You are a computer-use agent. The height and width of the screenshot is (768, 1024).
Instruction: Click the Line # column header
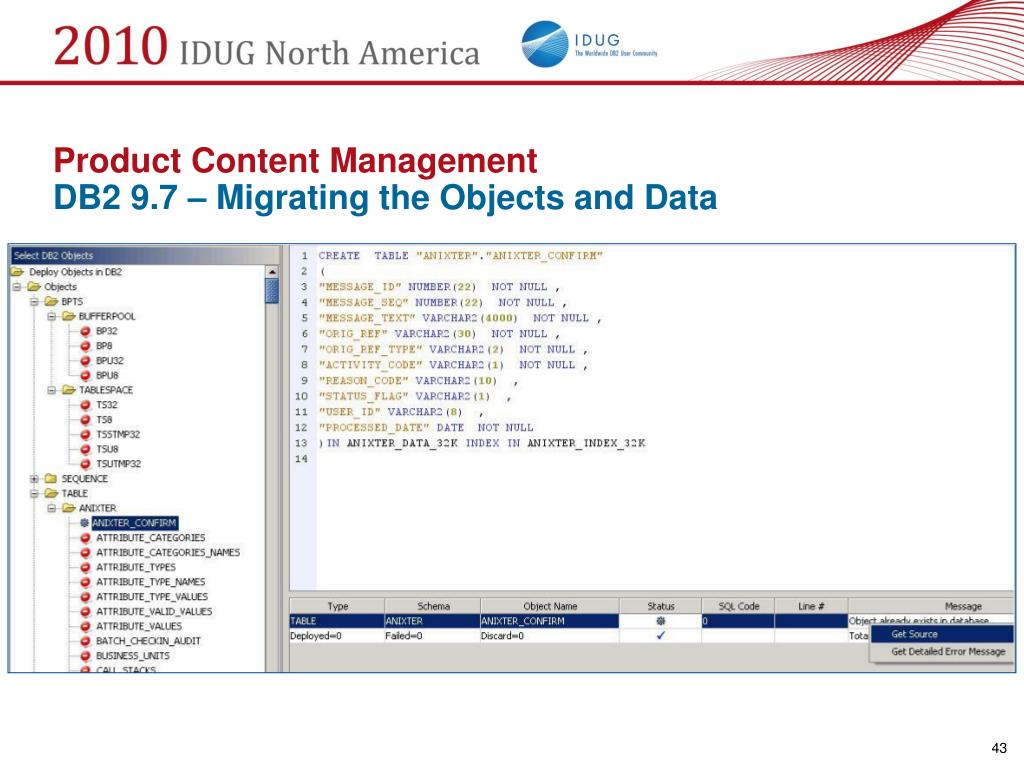tap(811, 606)
